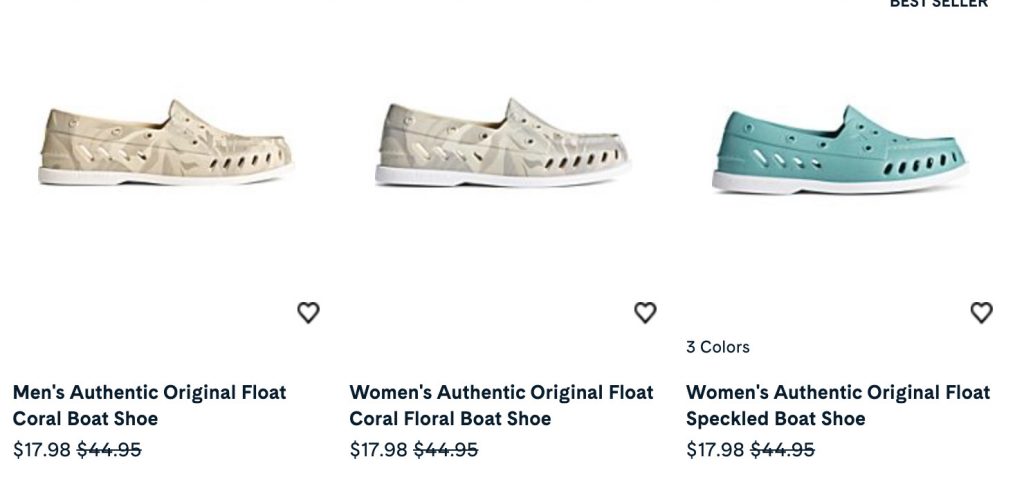Add the teal shoe to wishlist

pos(982,313)
